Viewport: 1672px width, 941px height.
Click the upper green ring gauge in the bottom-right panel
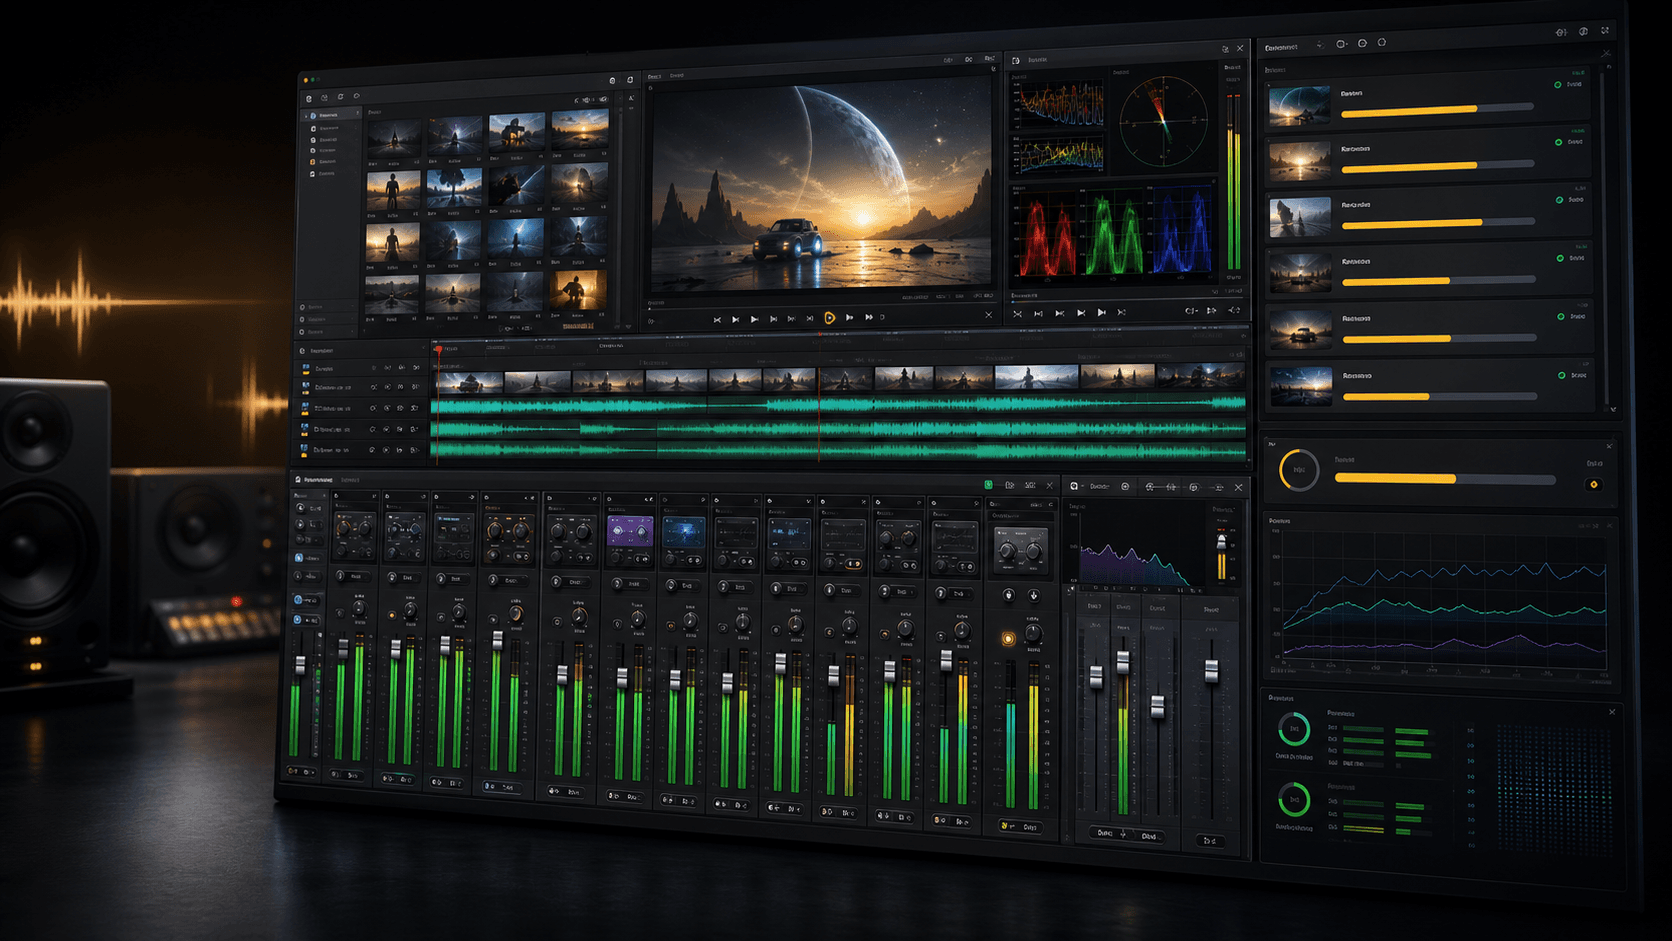(1294, 729)
